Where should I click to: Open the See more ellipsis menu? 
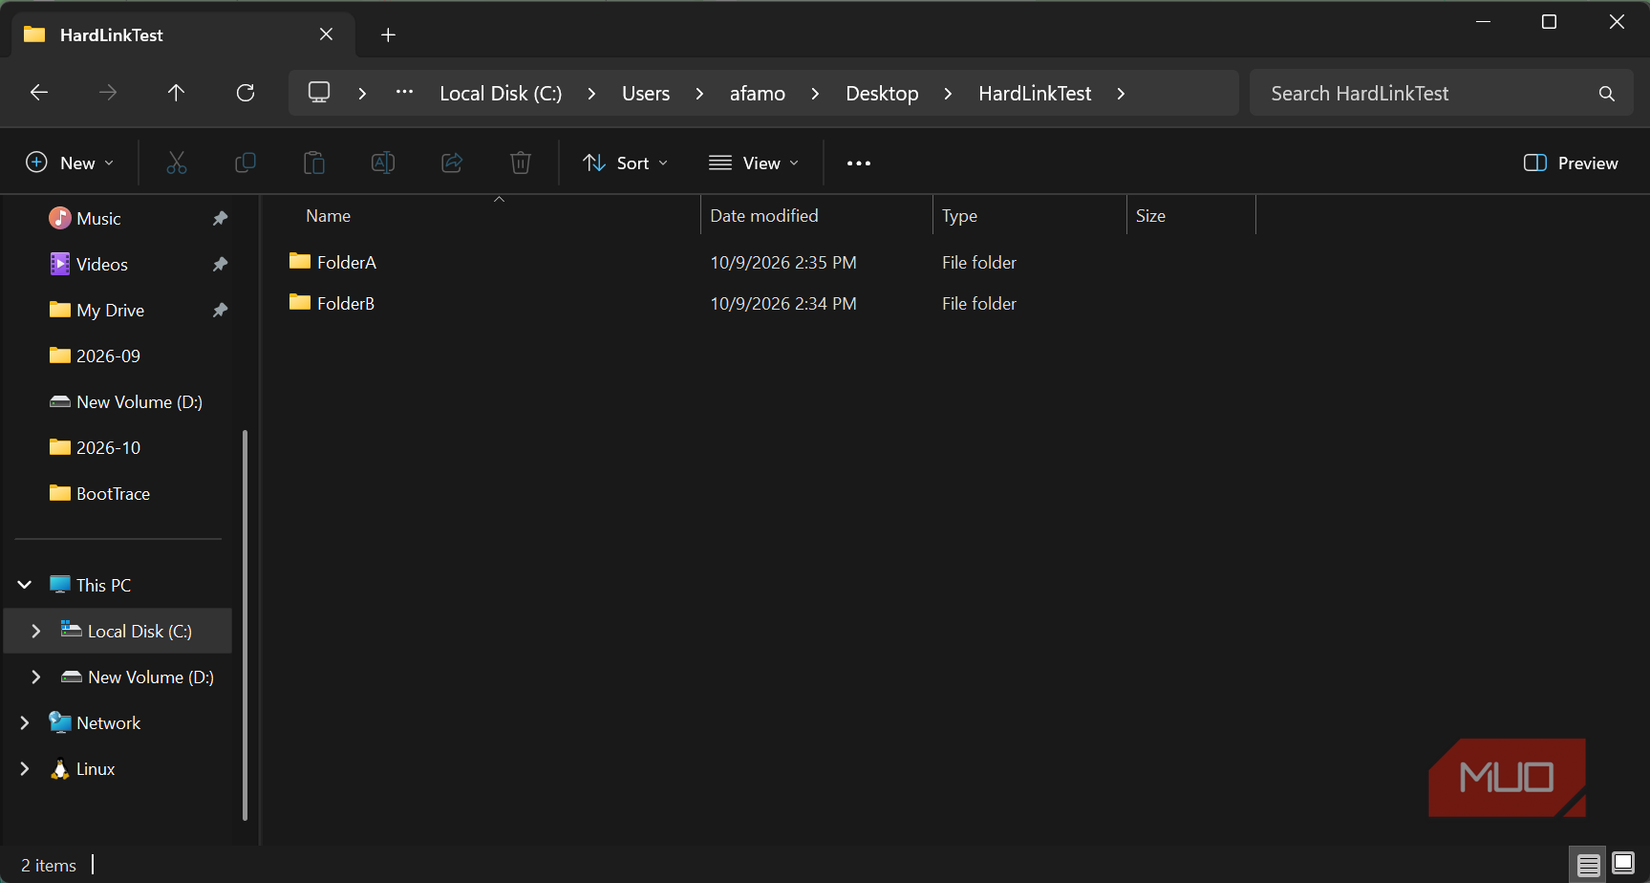tap(859, 163)
